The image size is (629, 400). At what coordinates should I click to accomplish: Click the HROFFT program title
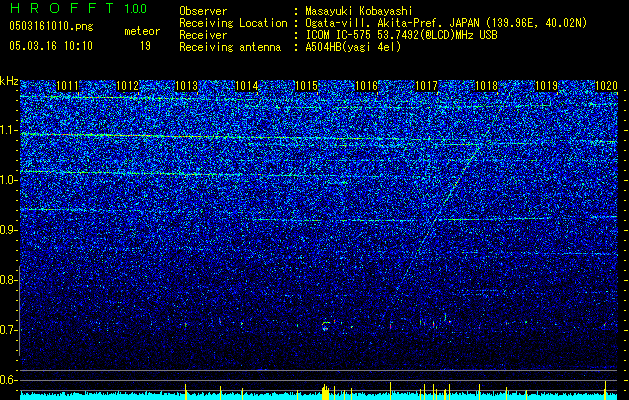[x=62, y=8]
